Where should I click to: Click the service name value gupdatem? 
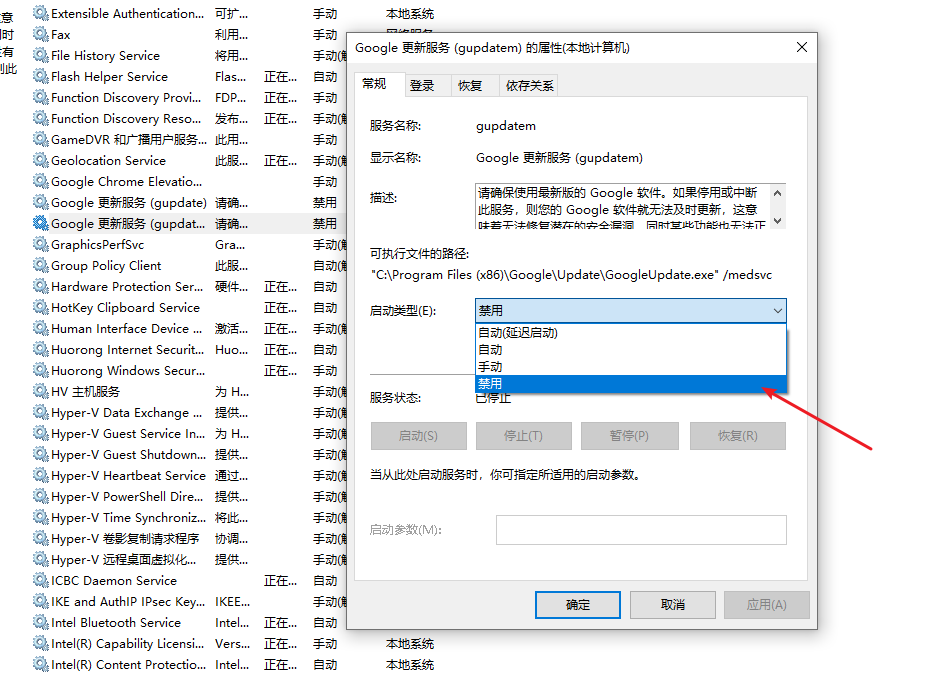(x=506, y=126)
